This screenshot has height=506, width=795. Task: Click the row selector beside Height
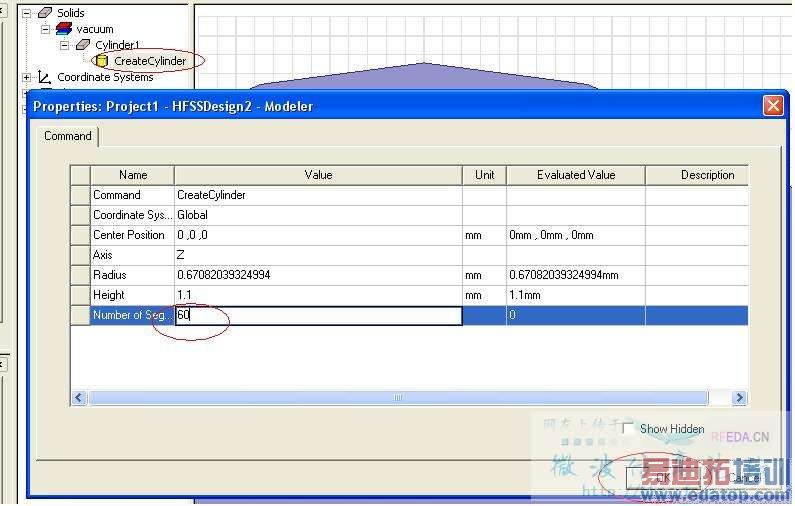click(80, 295)
